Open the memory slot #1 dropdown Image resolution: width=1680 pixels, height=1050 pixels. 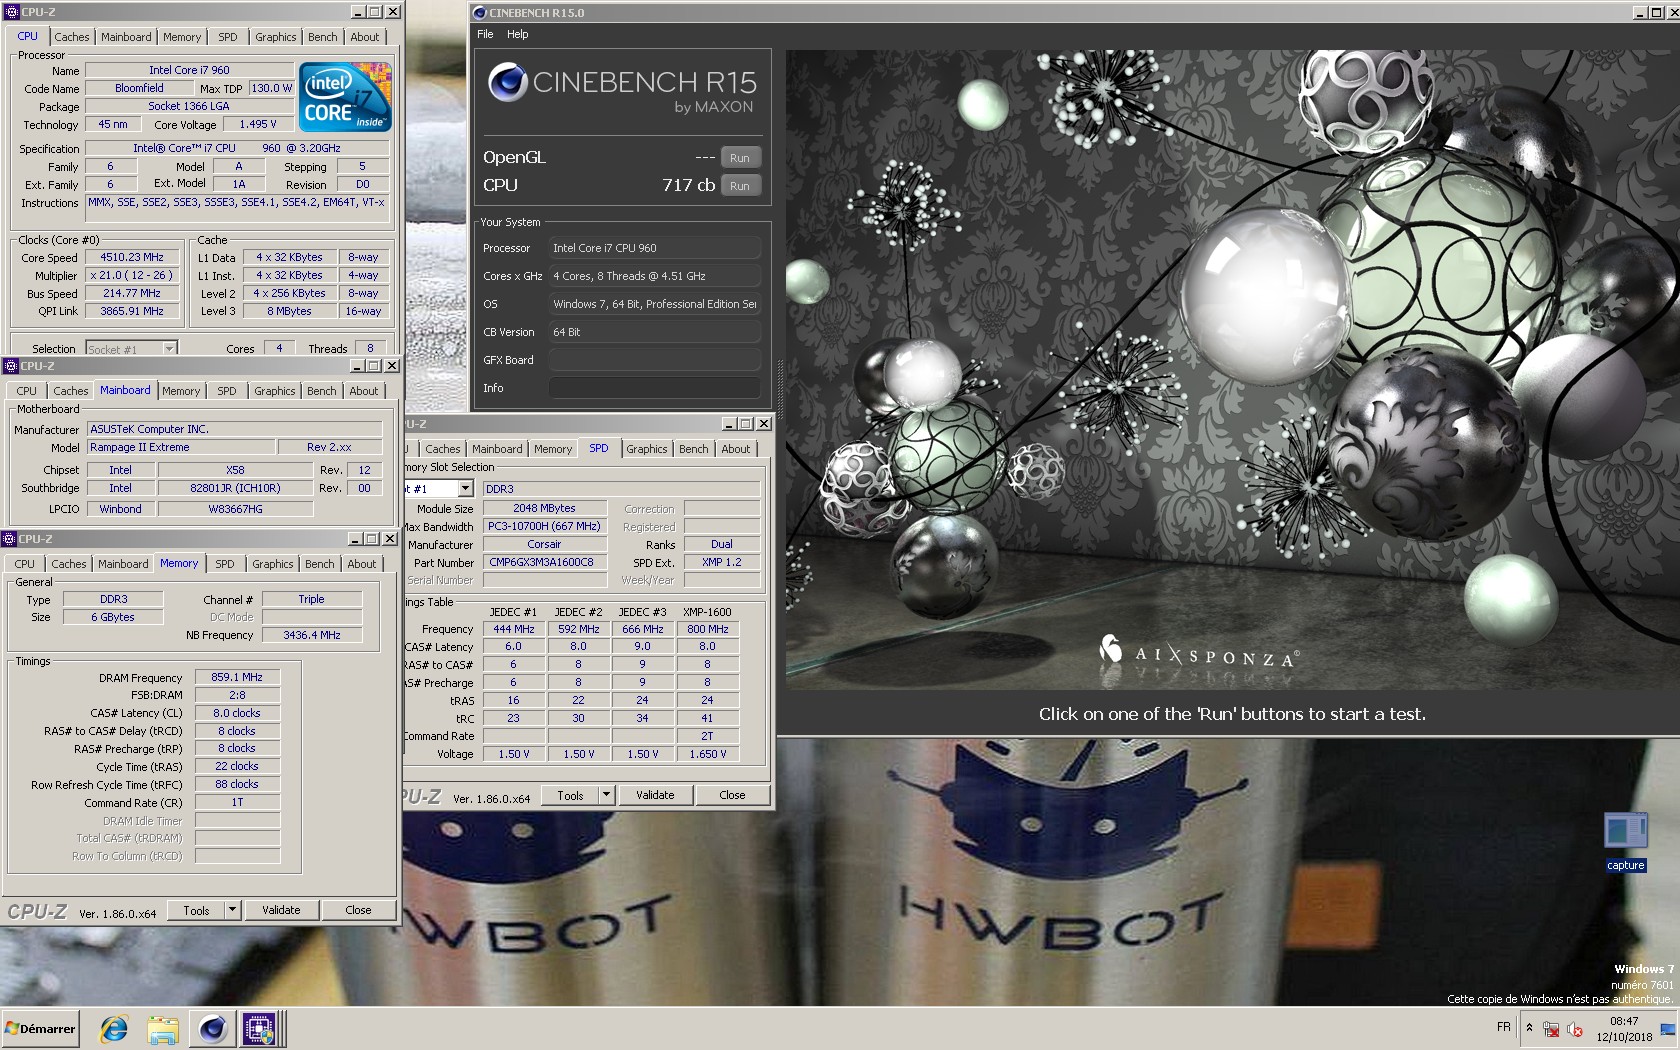click(465, 489)
